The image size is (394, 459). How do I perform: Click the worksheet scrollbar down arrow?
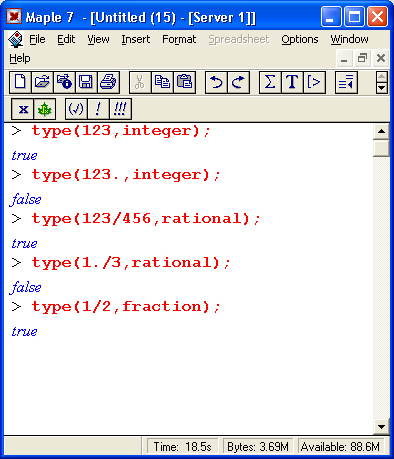[381, 426]
